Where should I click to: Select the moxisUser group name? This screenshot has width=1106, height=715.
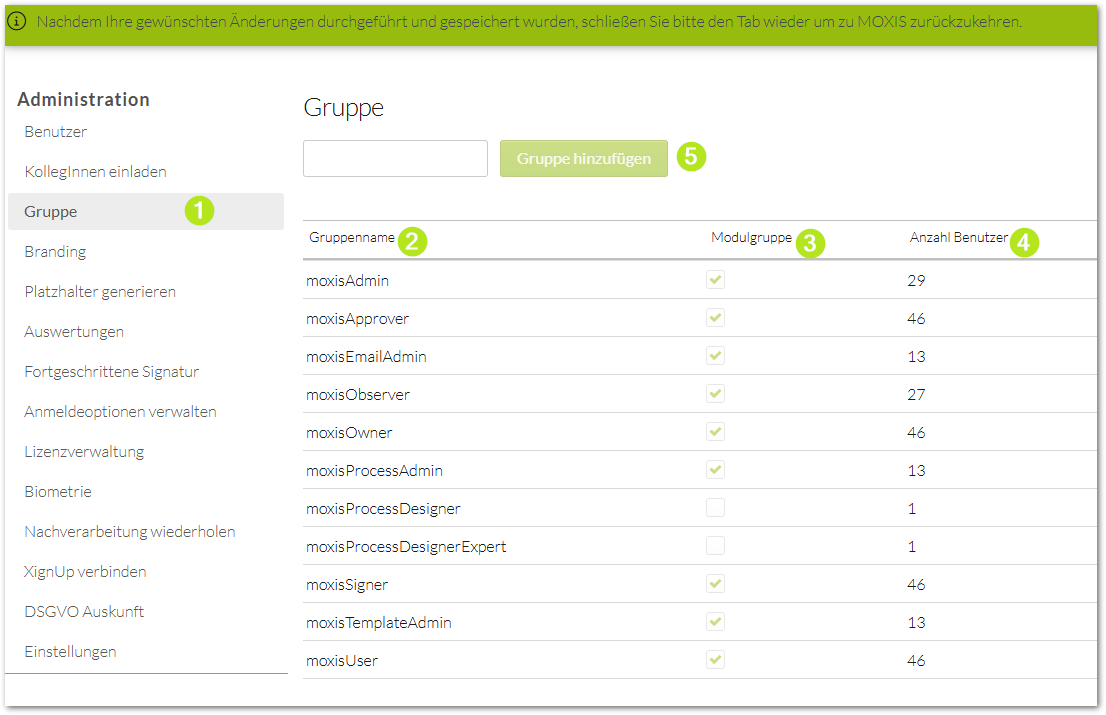point(342,661)
